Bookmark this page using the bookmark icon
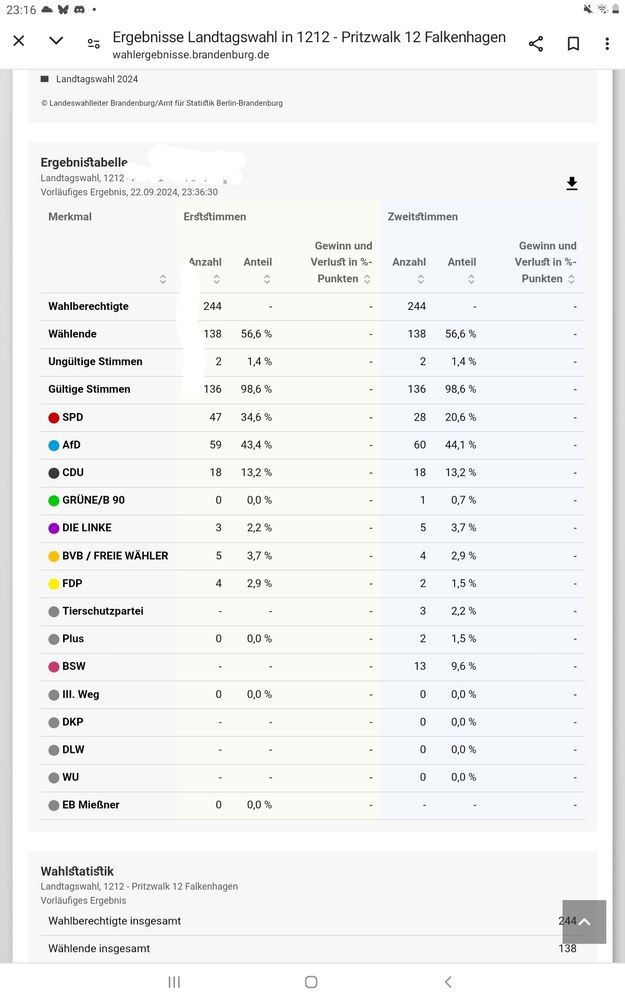The height and width of the screenshot is (1000, 625). tap(573, 44)
